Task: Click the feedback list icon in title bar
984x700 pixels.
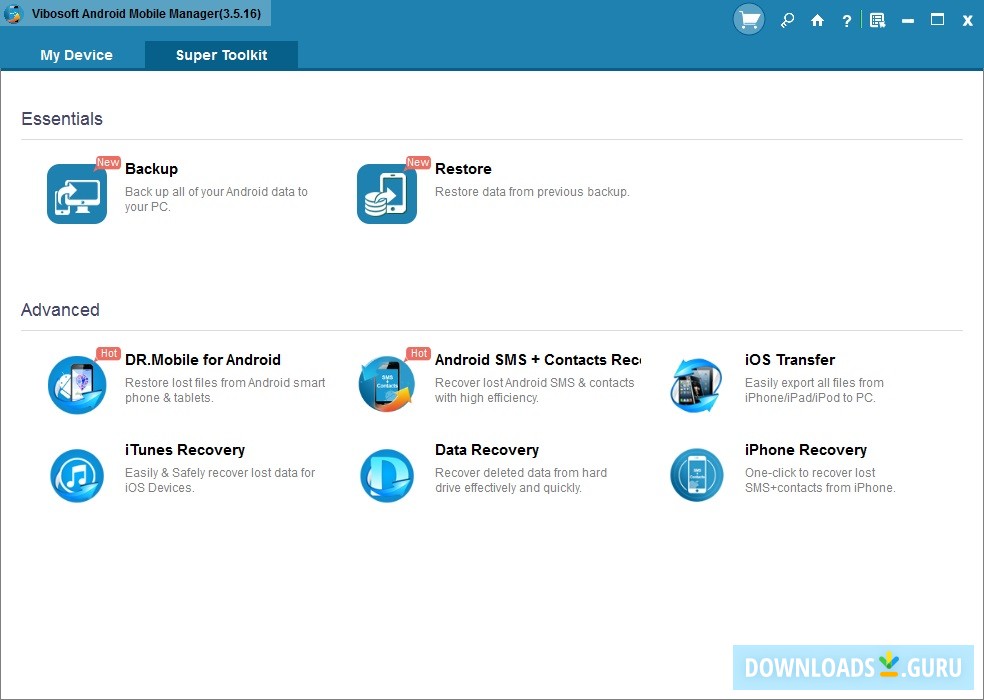Action: (877, 20)
